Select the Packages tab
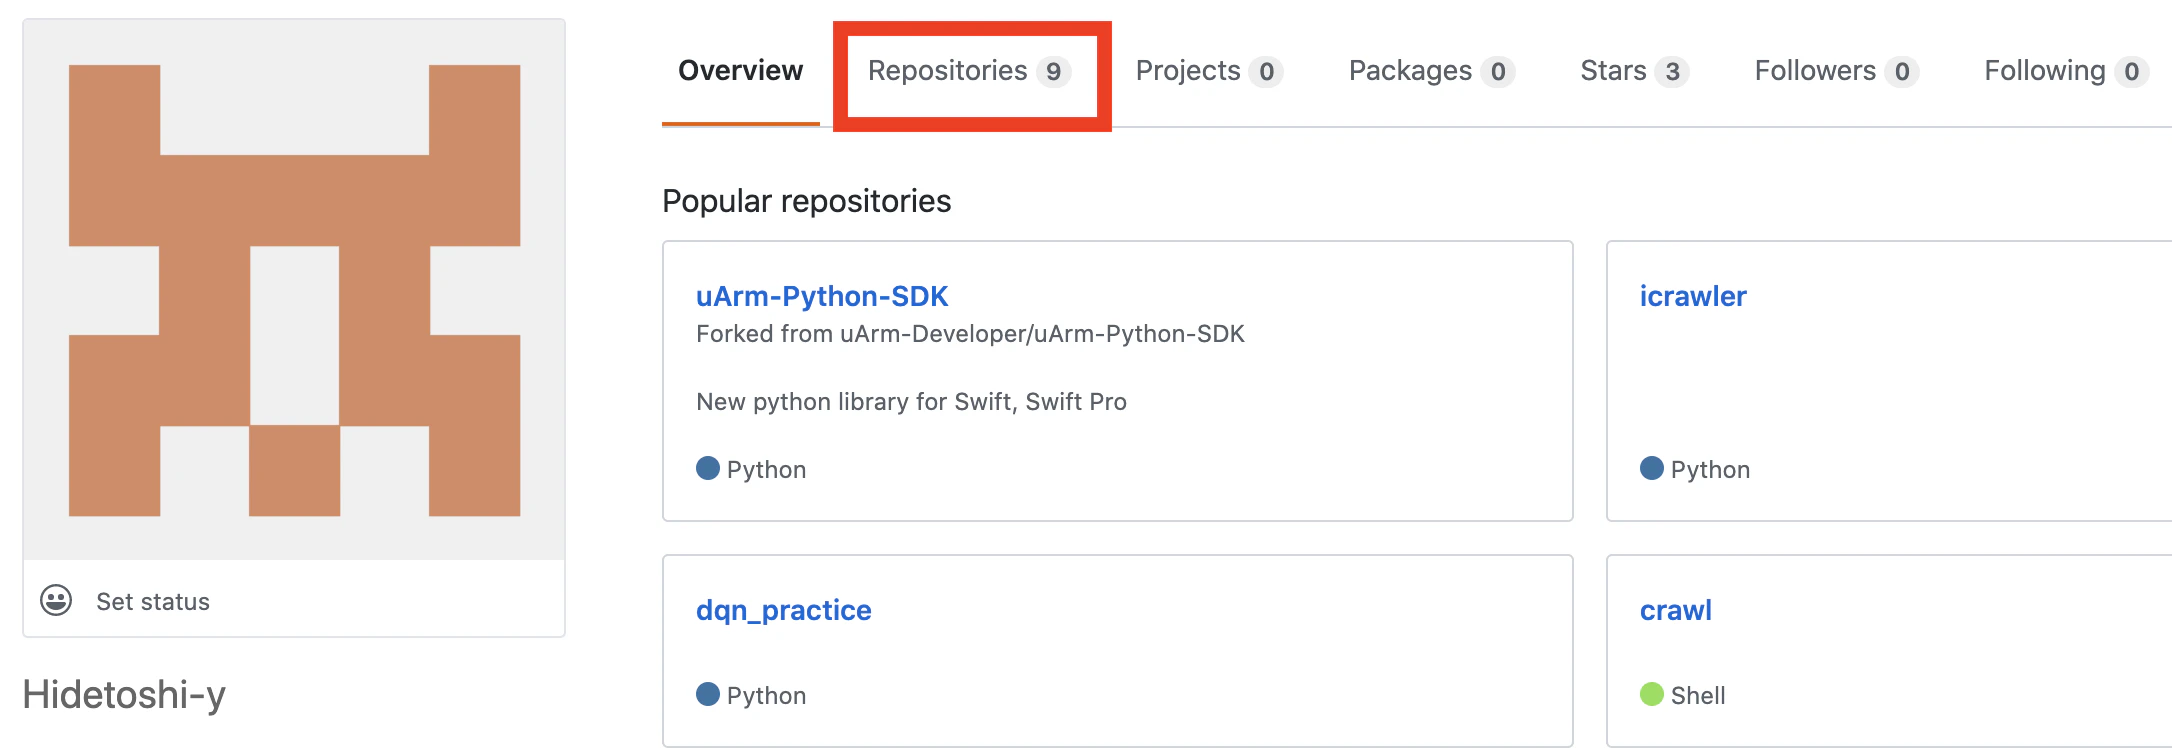2172x748 pixels. click(1432, 71)
